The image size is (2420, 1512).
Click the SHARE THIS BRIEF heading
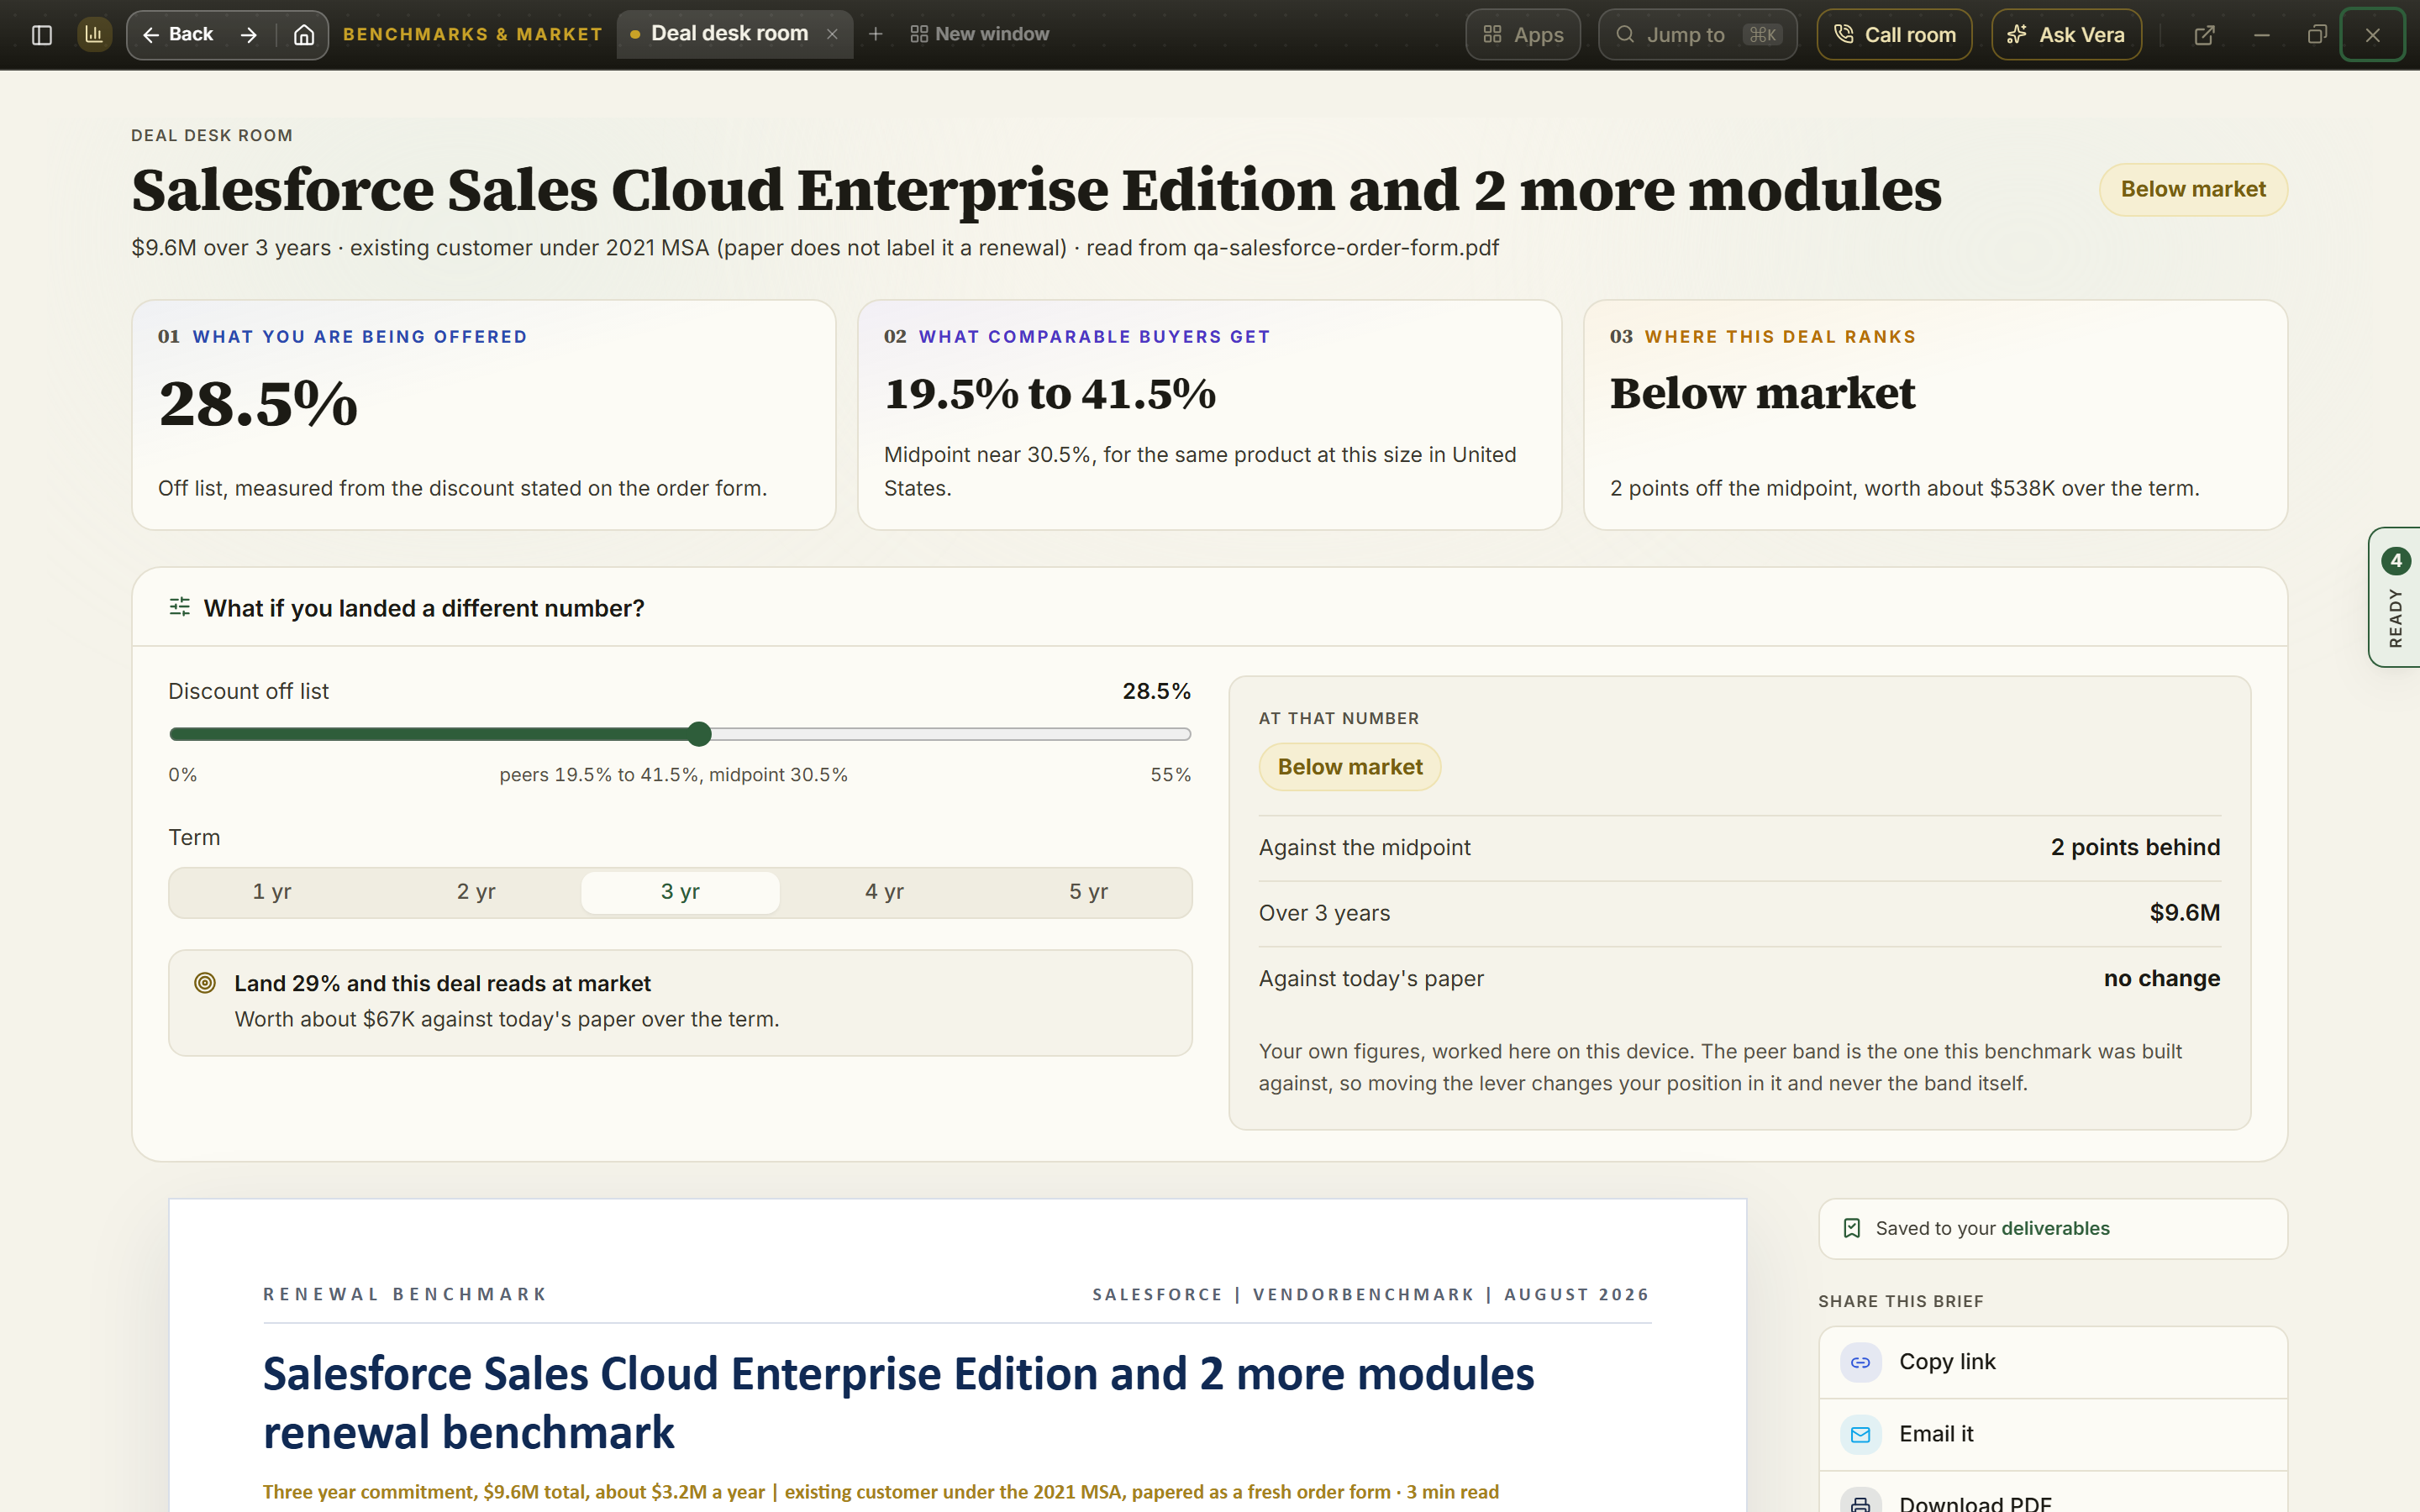pyautogui.click(x=1900, y=1301)
